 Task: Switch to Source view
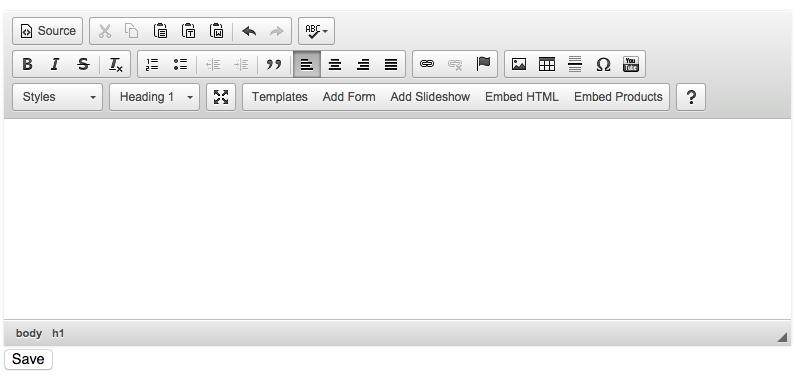coord(47,31)
